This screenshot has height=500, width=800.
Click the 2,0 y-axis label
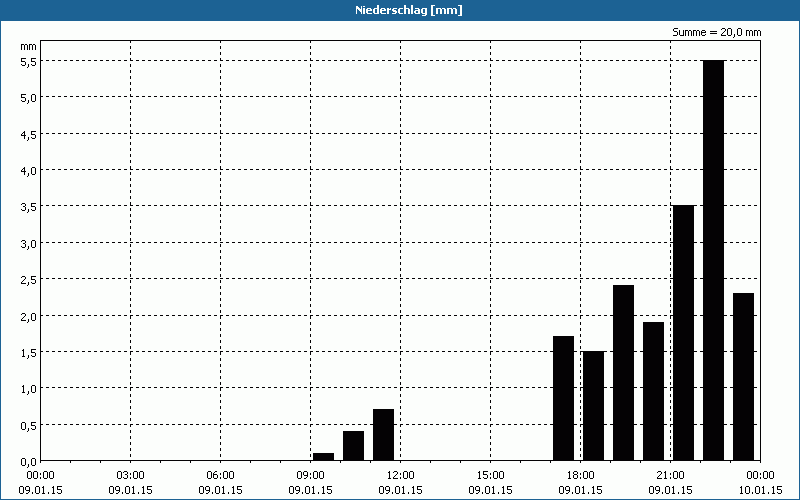(x=30, y=316)
